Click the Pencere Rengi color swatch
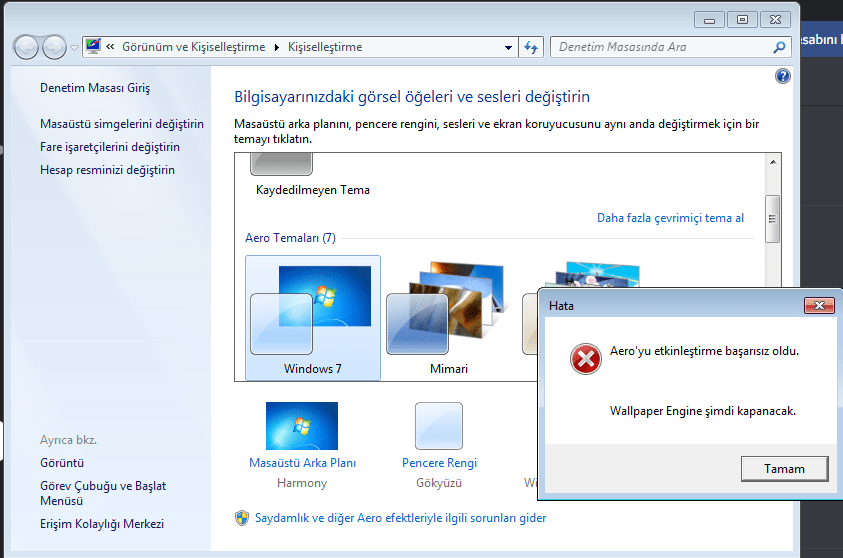 click(x=439, y=426)
